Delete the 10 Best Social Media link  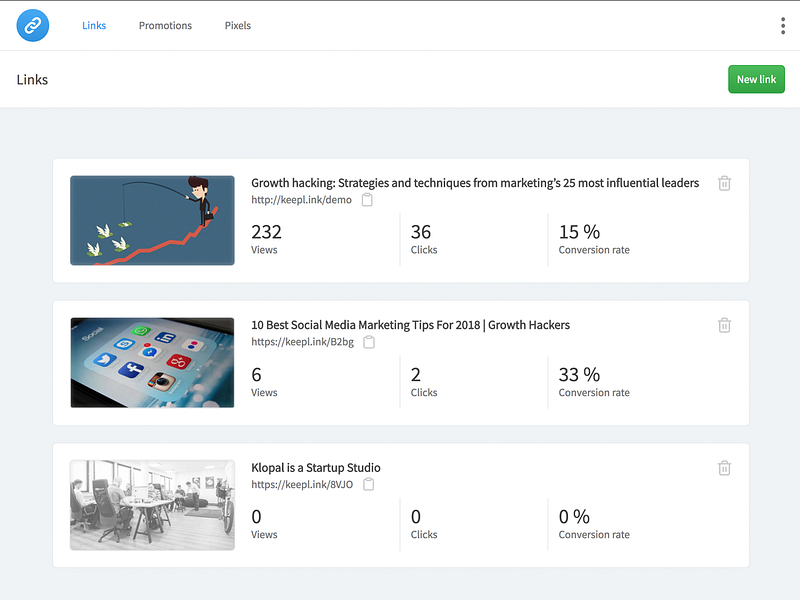coord(724,325)
